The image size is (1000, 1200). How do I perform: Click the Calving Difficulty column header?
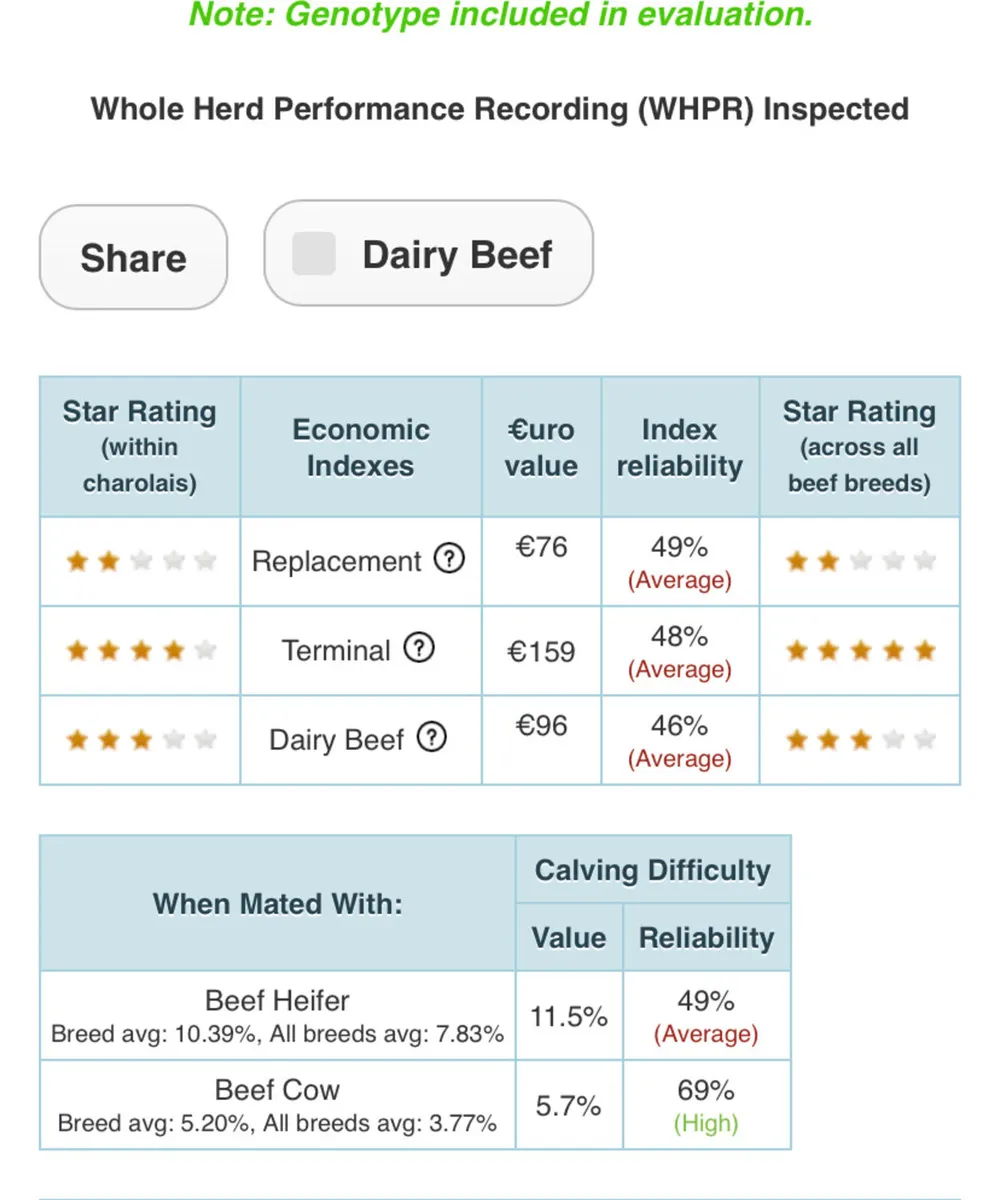click(652, 870)
